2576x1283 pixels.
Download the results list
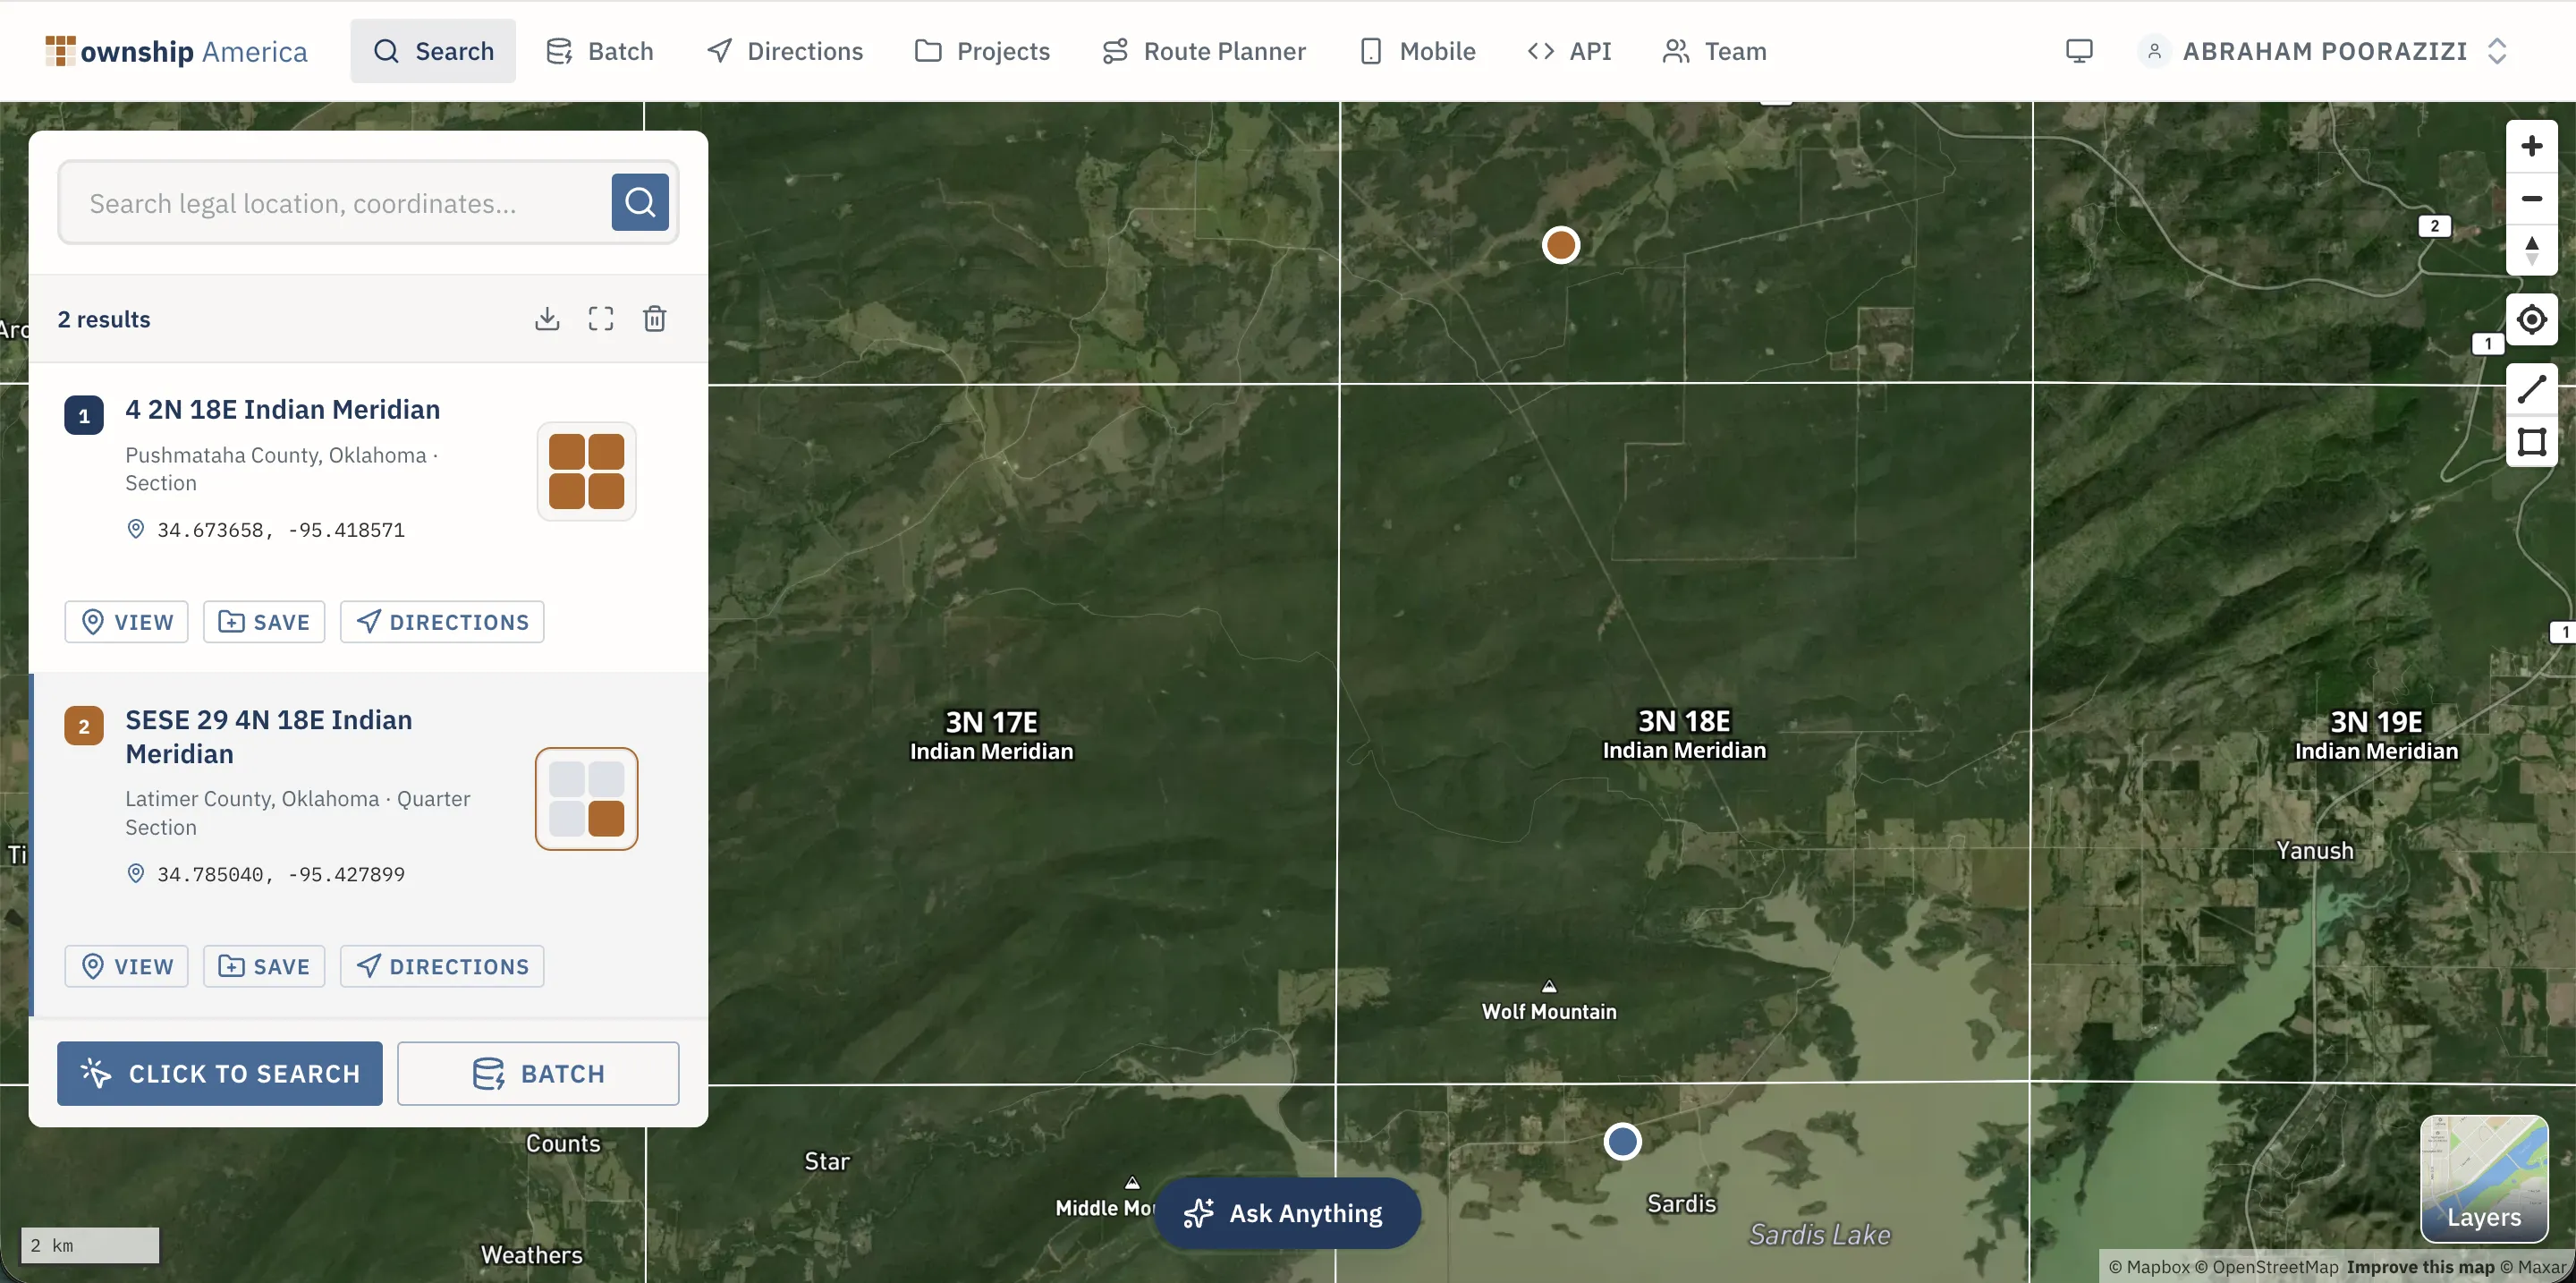[547, 319]
